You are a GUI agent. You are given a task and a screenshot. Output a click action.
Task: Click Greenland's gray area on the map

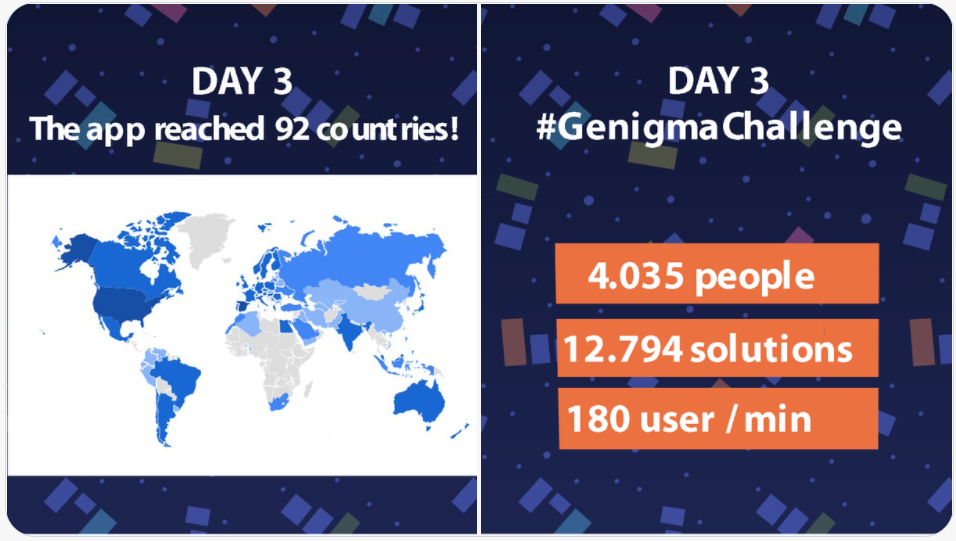[204, 239]
